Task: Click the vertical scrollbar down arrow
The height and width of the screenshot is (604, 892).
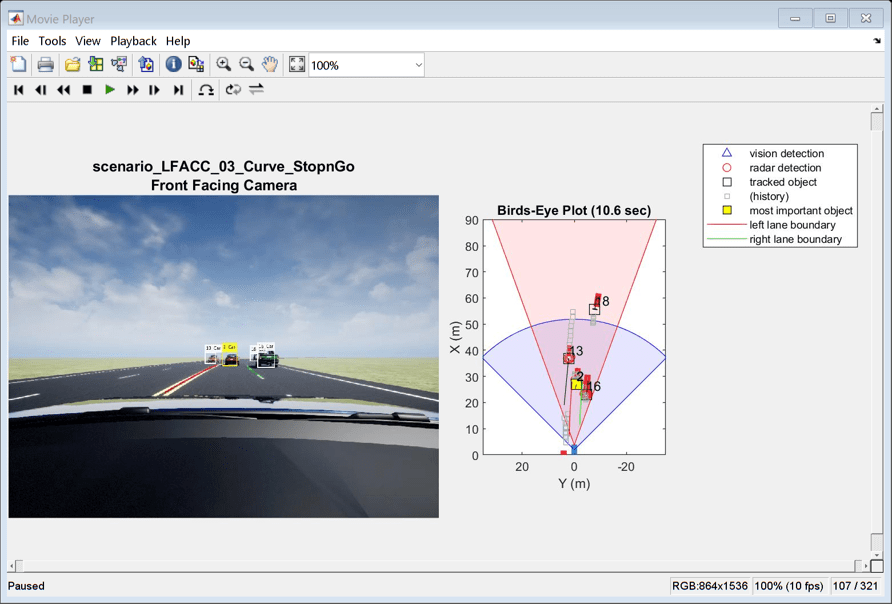Action: (x=877, y=557)
